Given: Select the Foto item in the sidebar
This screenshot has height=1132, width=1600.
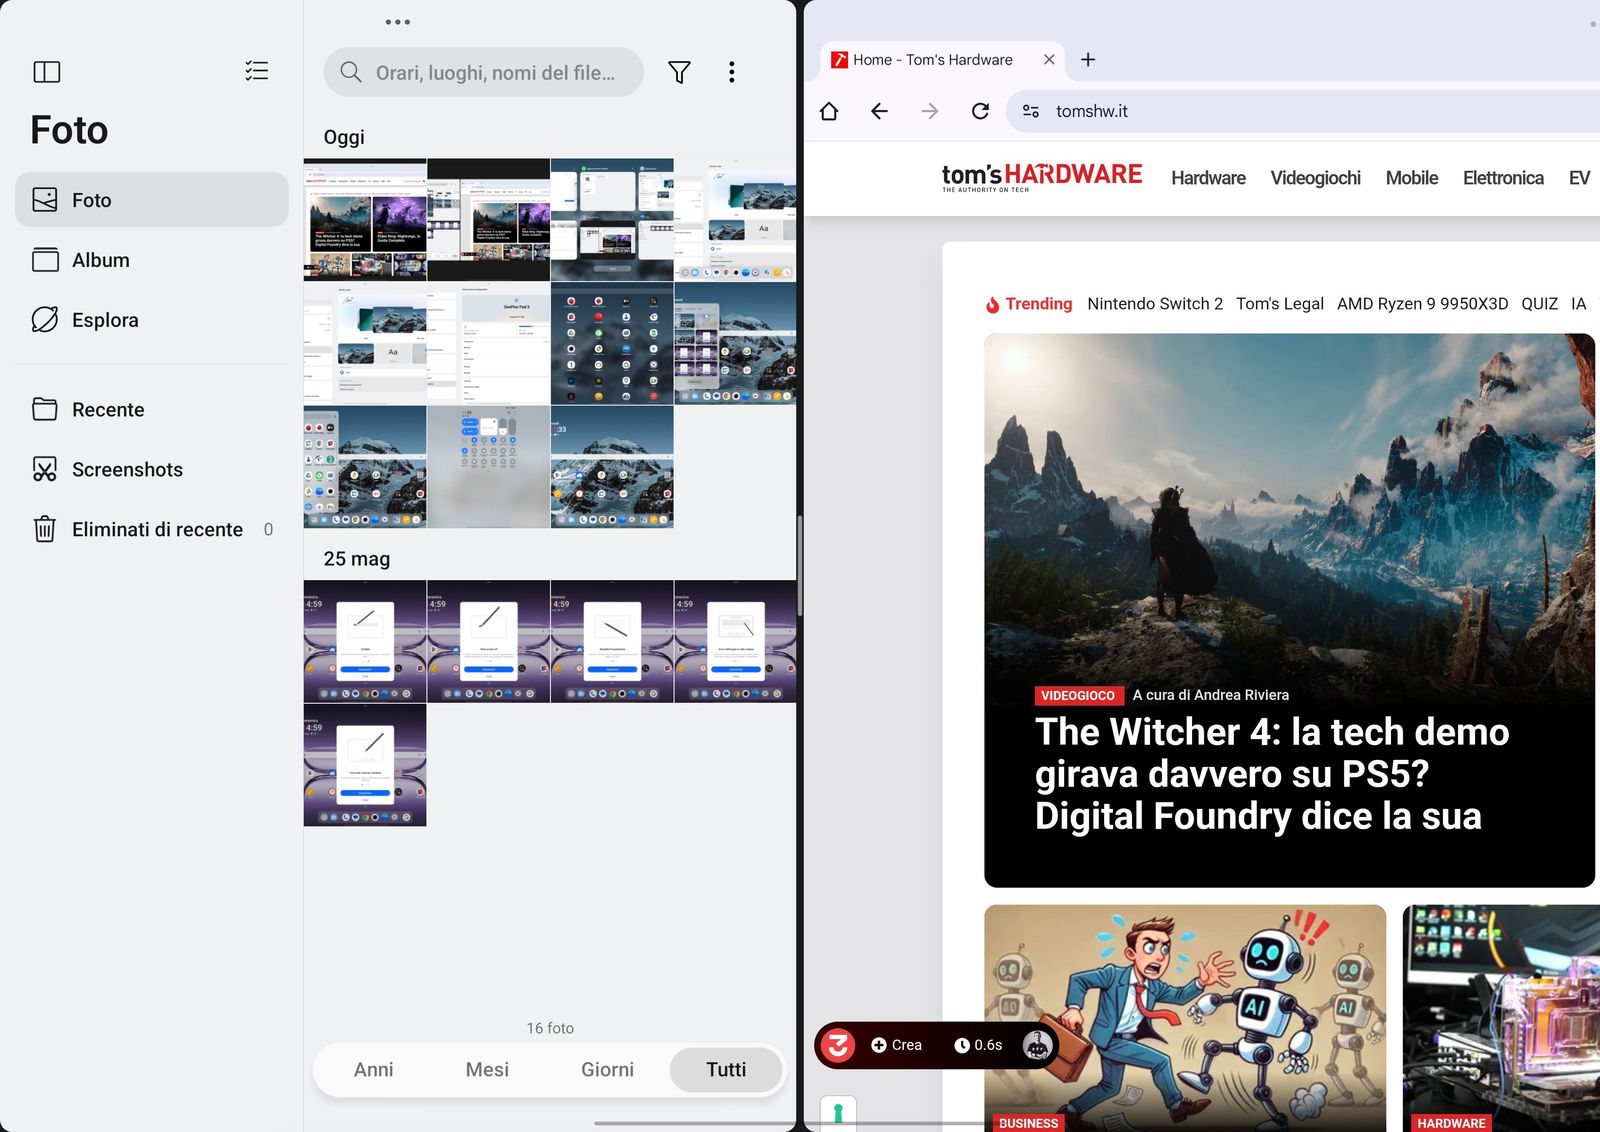Looking at the screenshot, I should coord(152,200).
